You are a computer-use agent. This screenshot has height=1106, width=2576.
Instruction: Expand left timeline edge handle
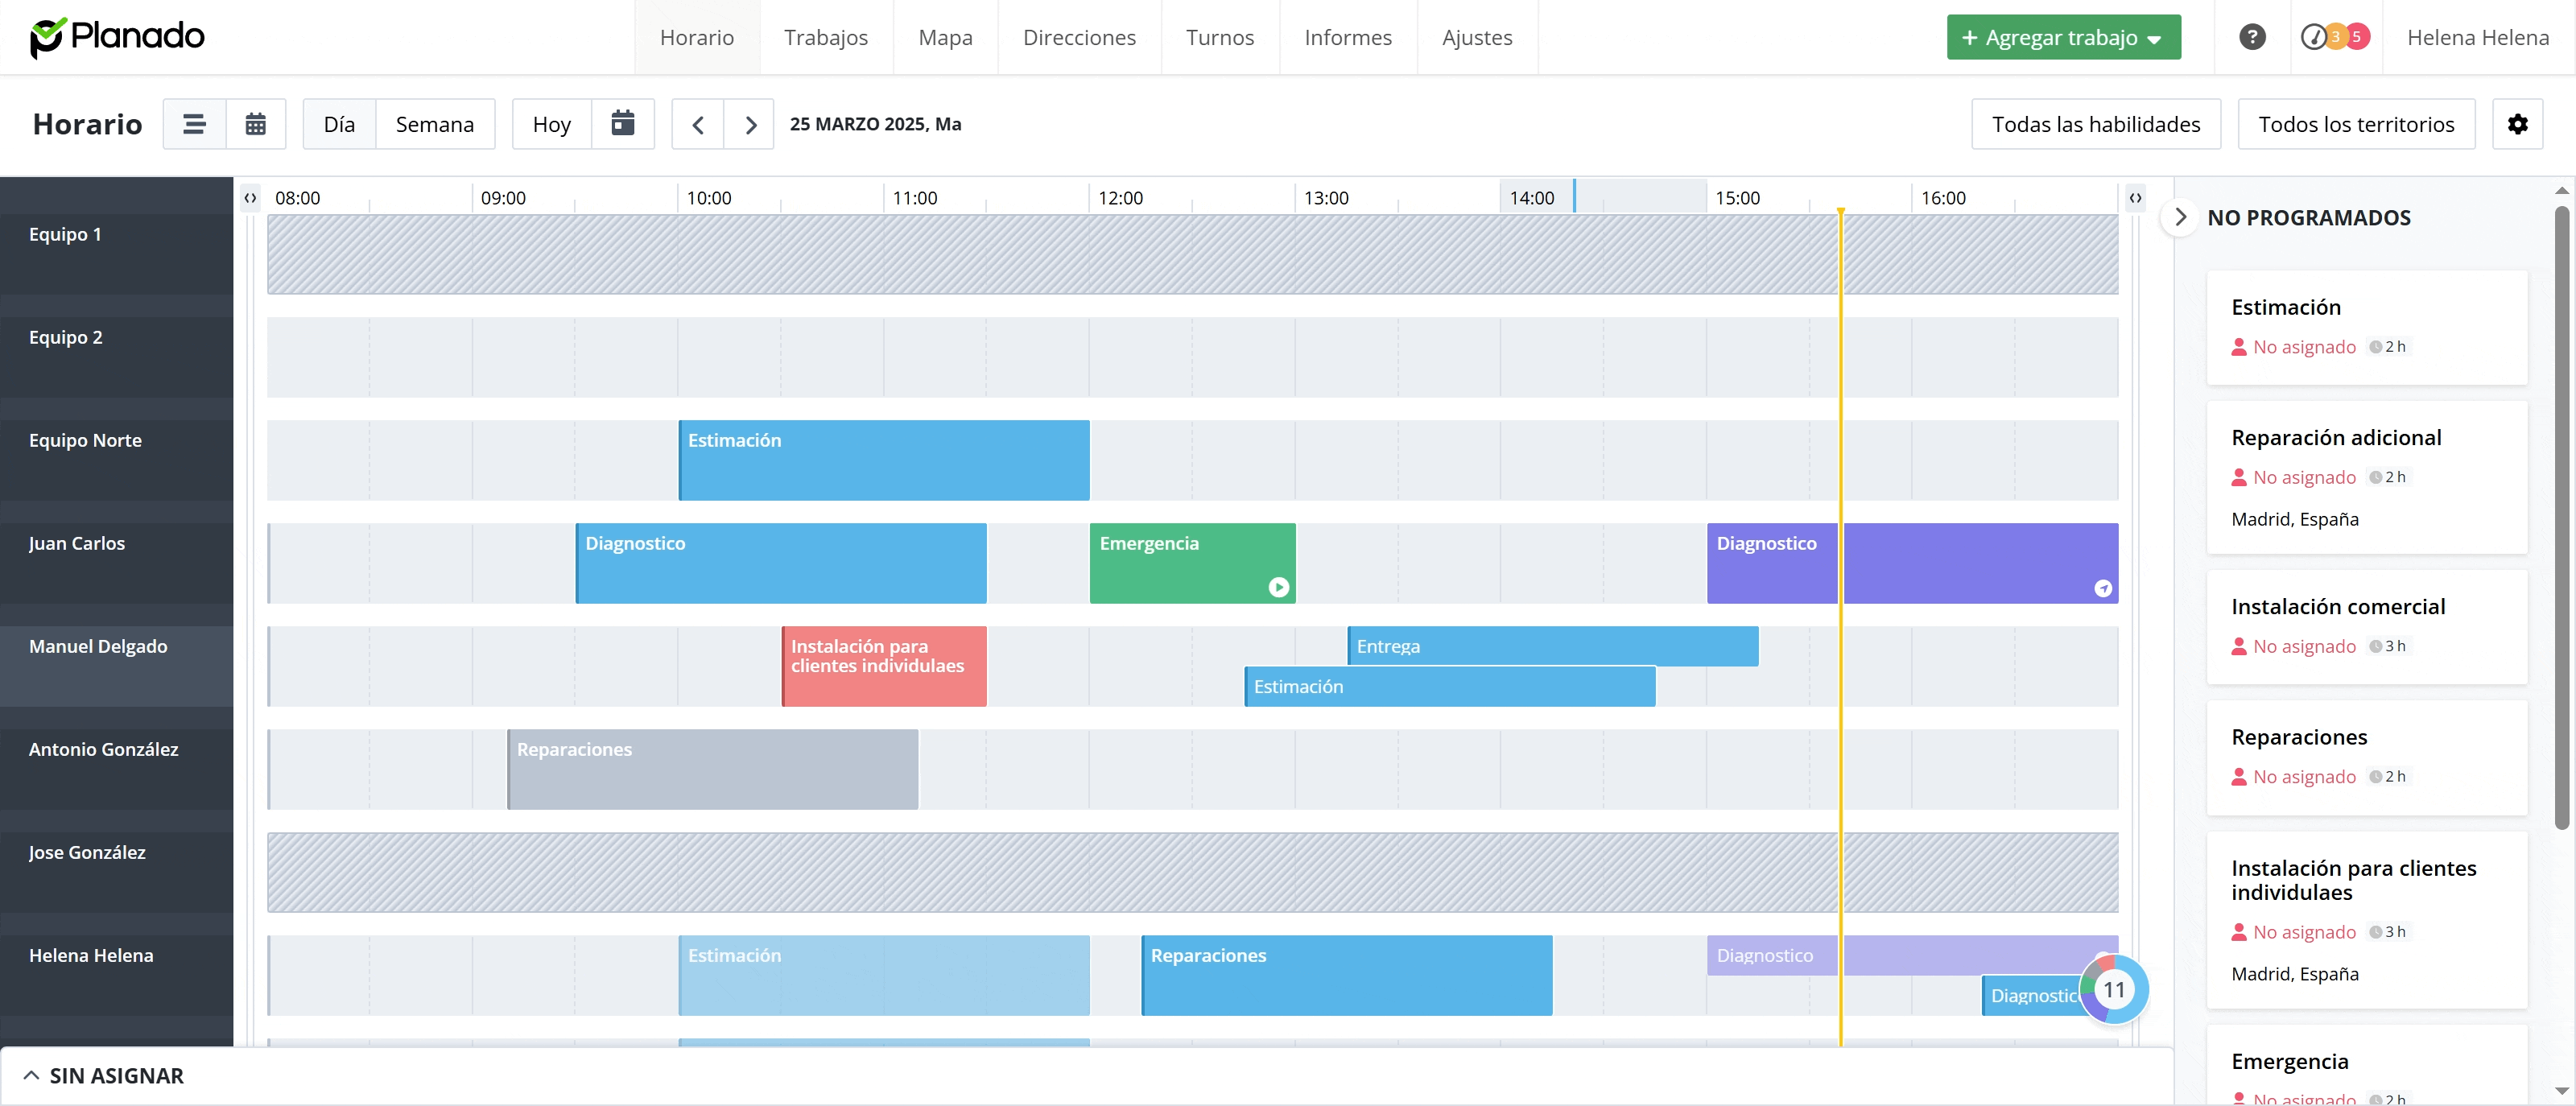250,198
